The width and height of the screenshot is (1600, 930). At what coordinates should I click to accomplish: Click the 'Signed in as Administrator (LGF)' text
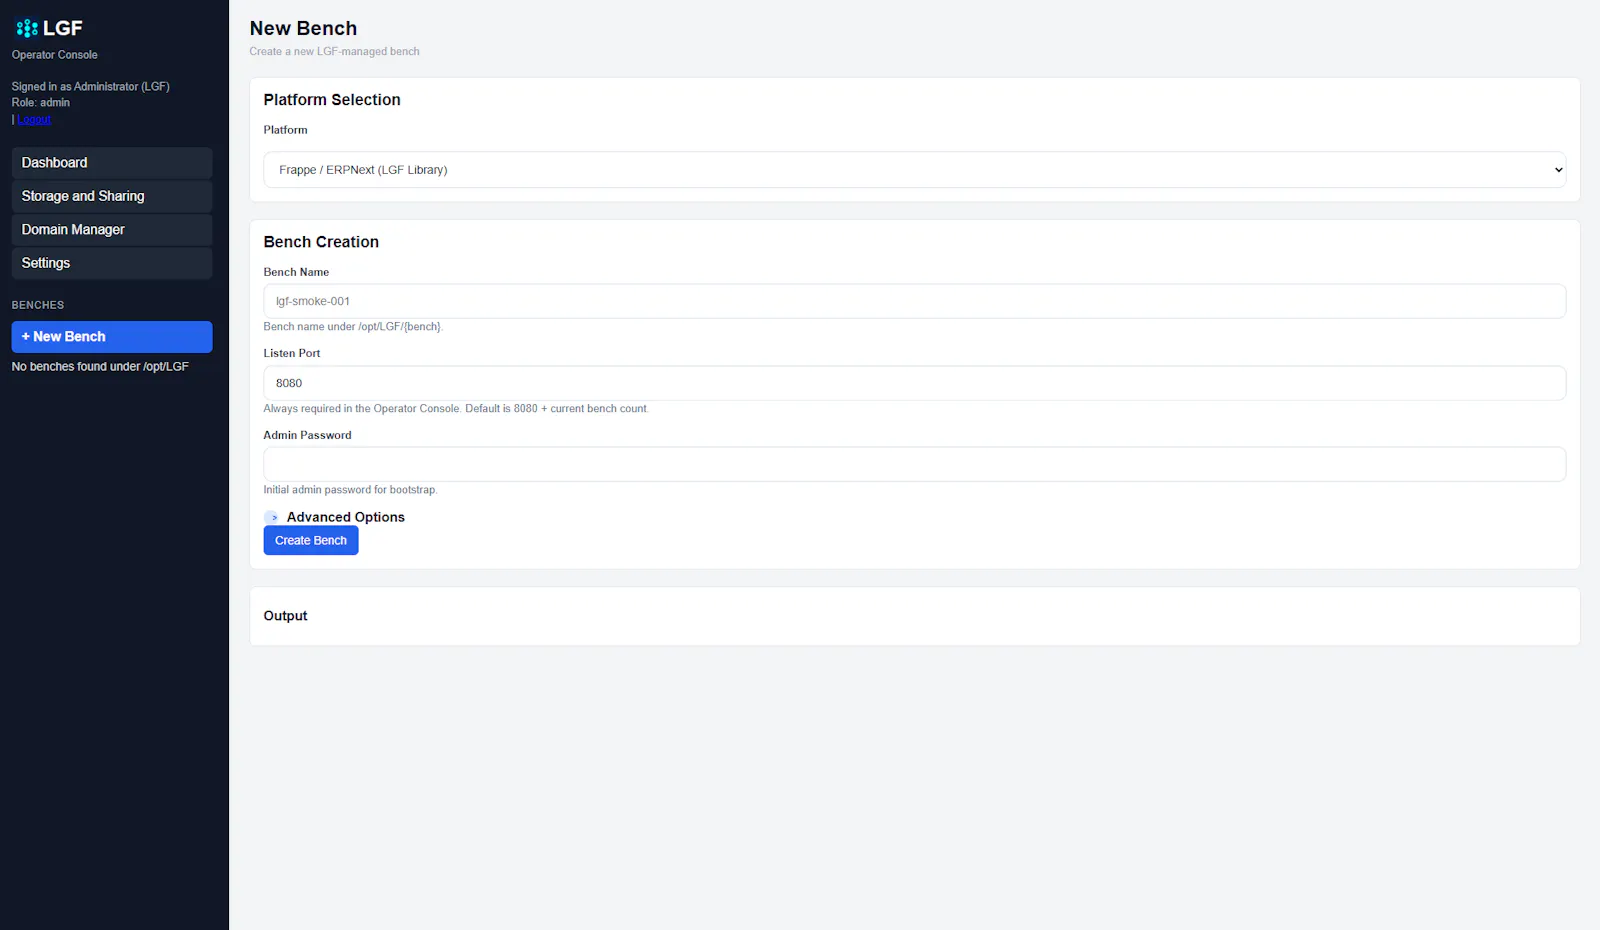coord(91,87)
